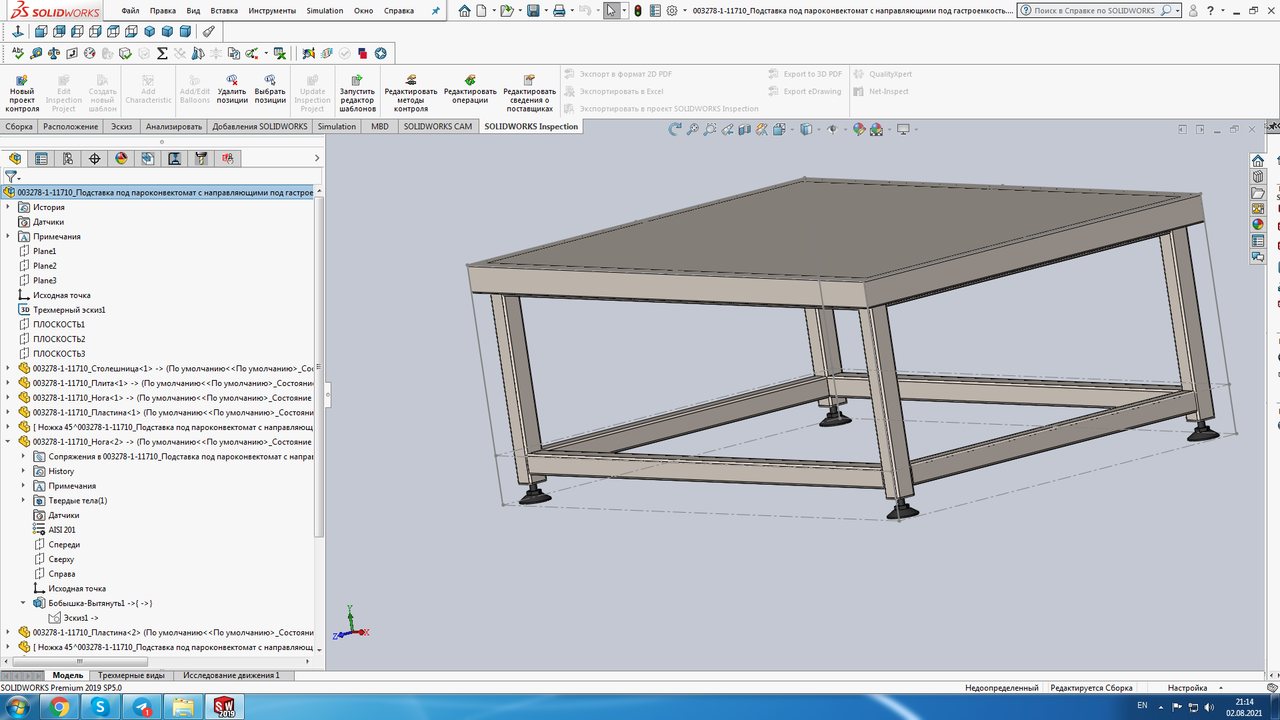Select Эскиз1 under Бобышка-Вытянуть1
This screenshot has height=720, width=1280.
coord(81,618)
